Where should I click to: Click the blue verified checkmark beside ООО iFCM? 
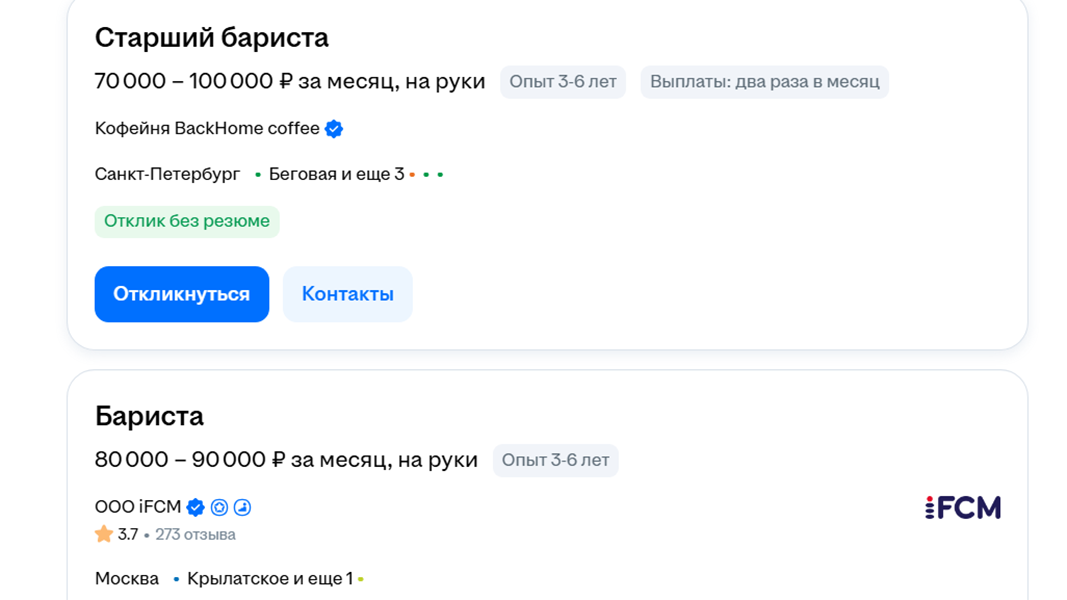(x=196, y=507)
